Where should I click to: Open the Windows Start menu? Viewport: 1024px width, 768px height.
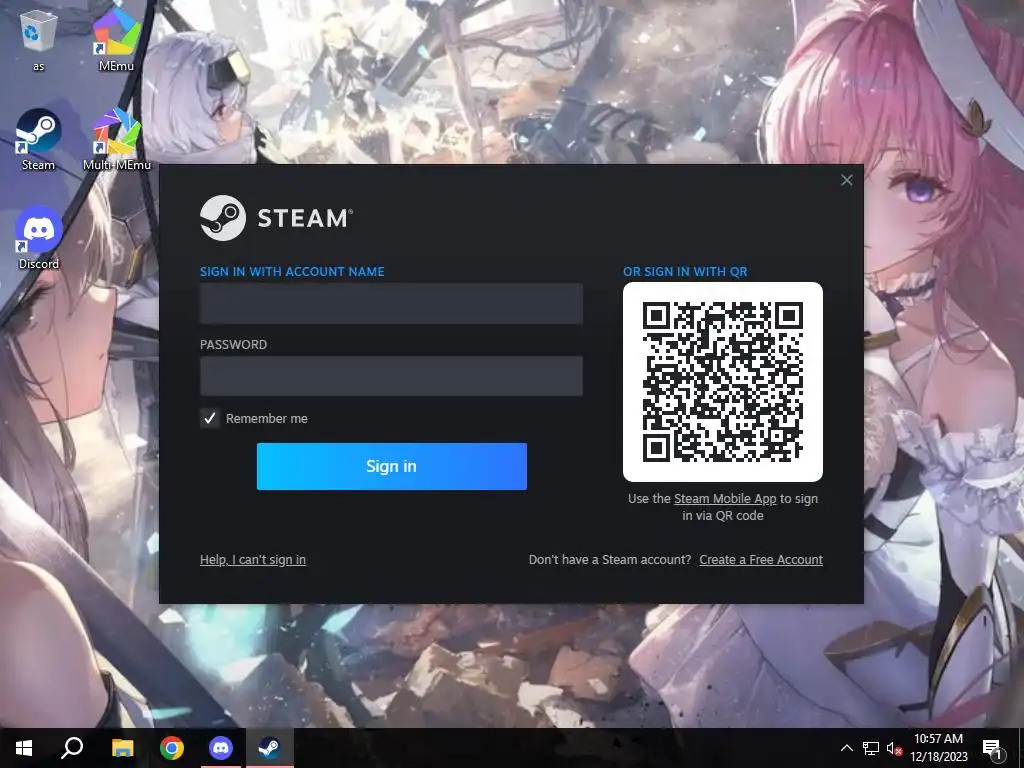(x=24, y=748)
